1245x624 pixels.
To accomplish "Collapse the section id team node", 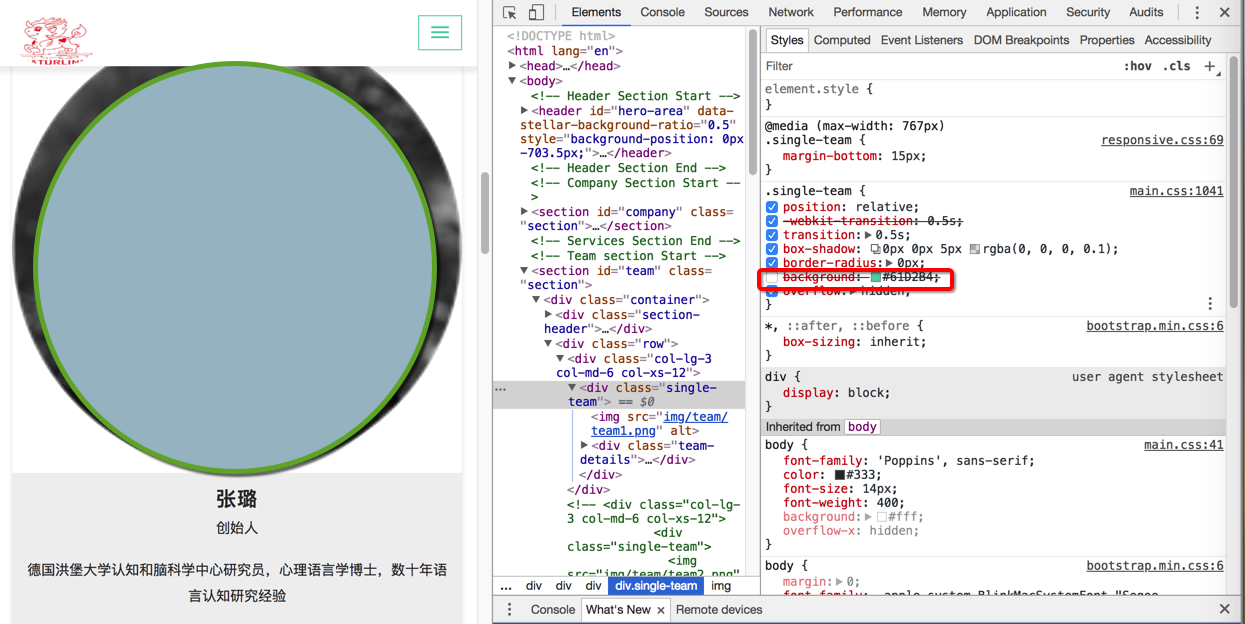I will pyautogui.click(x=524, y=271).
